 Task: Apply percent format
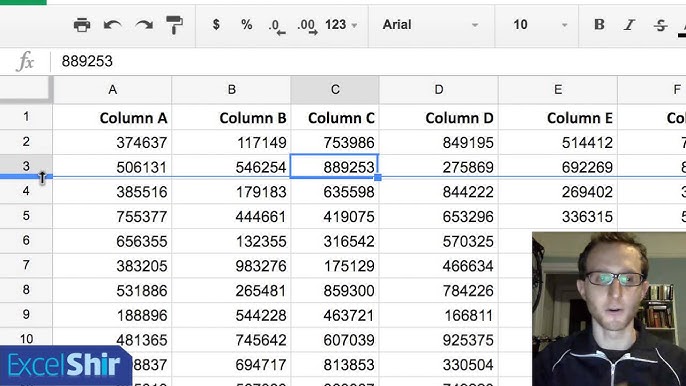tap(247, 25)
